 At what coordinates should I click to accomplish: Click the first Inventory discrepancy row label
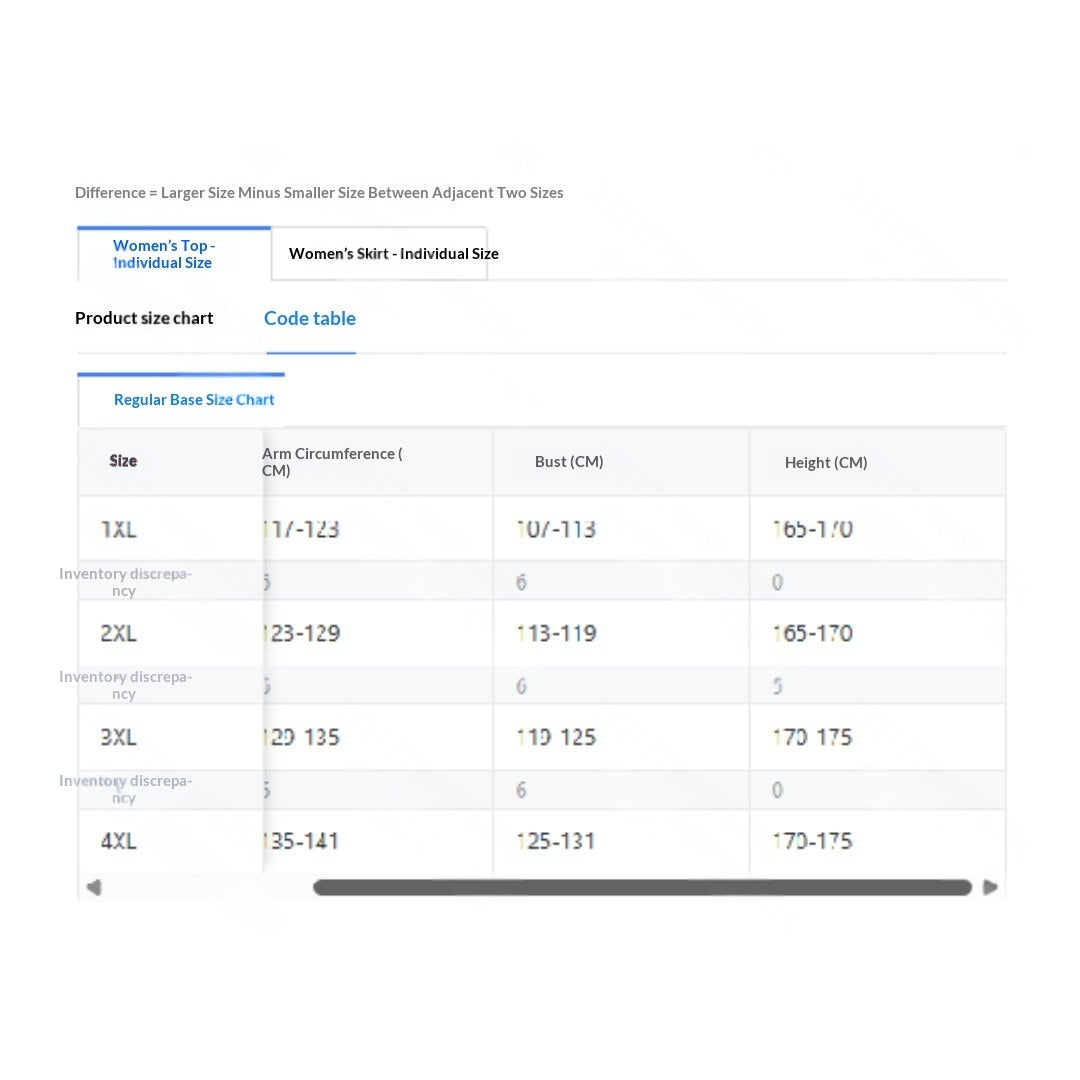point(125,582)
